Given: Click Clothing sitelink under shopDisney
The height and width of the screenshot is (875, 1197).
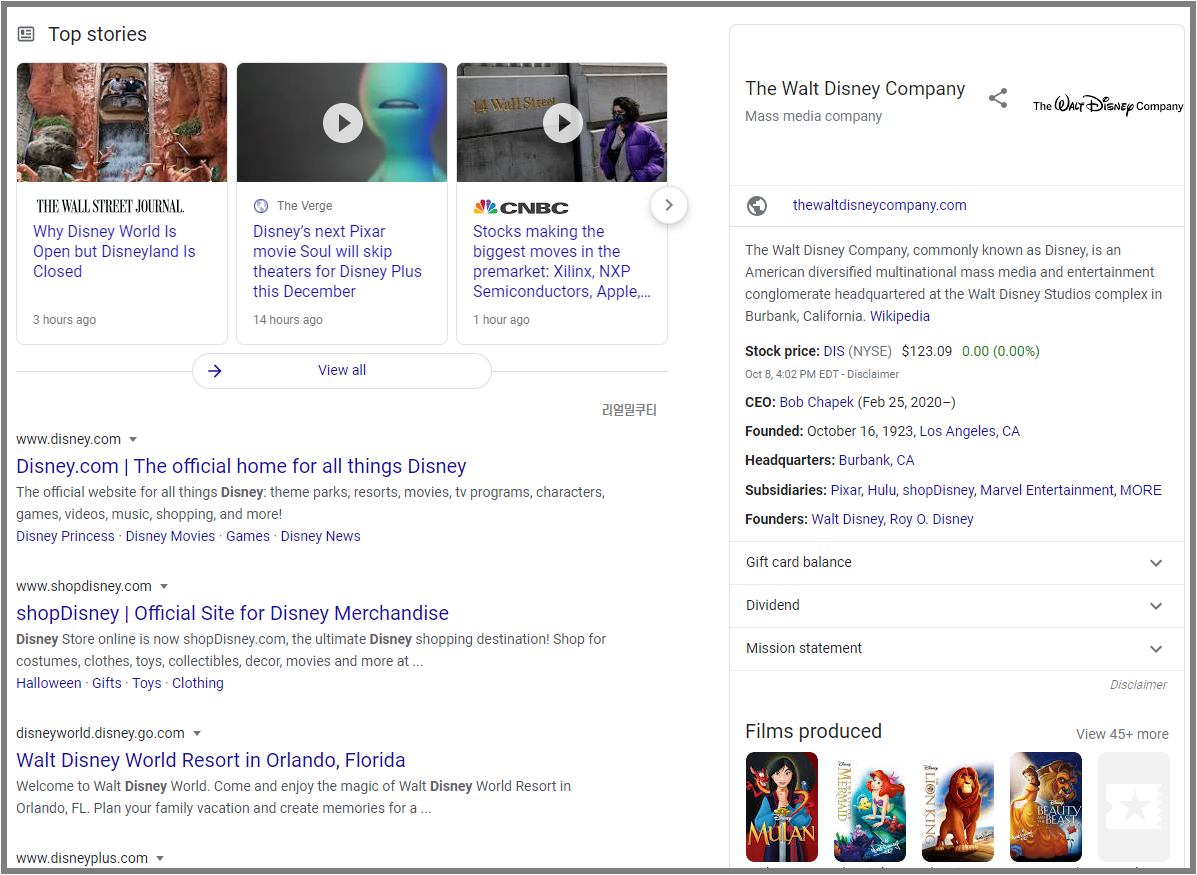Looking at the screenshot, I should pyautogui.click(x=198, y=683).
